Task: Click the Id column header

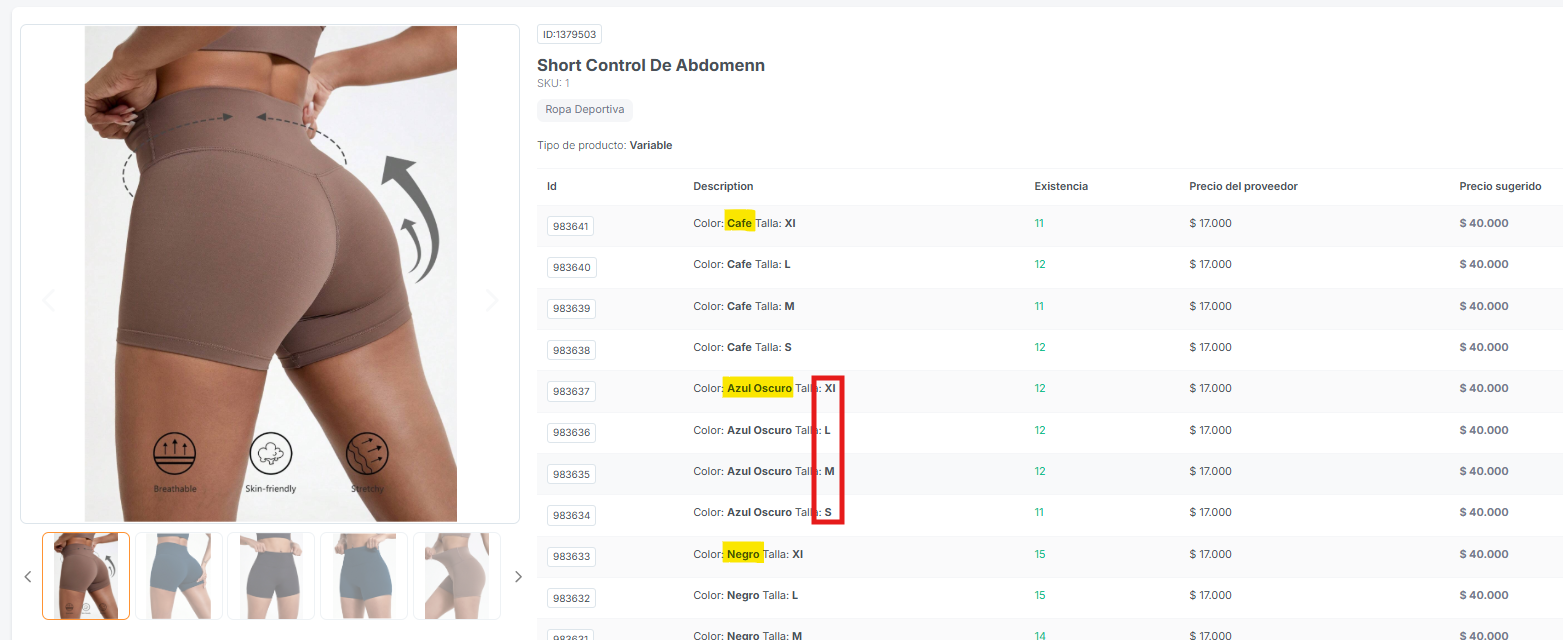Action: point(552,186)
